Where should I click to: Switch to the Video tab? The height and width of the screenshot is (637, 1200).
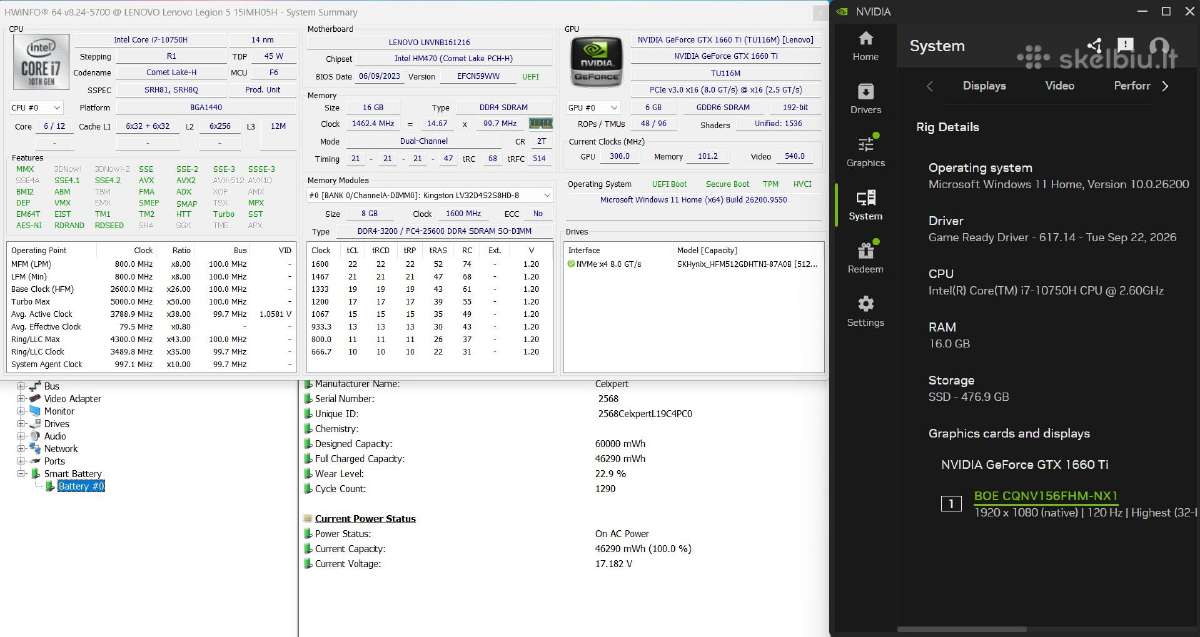(x=1060, y=86)
